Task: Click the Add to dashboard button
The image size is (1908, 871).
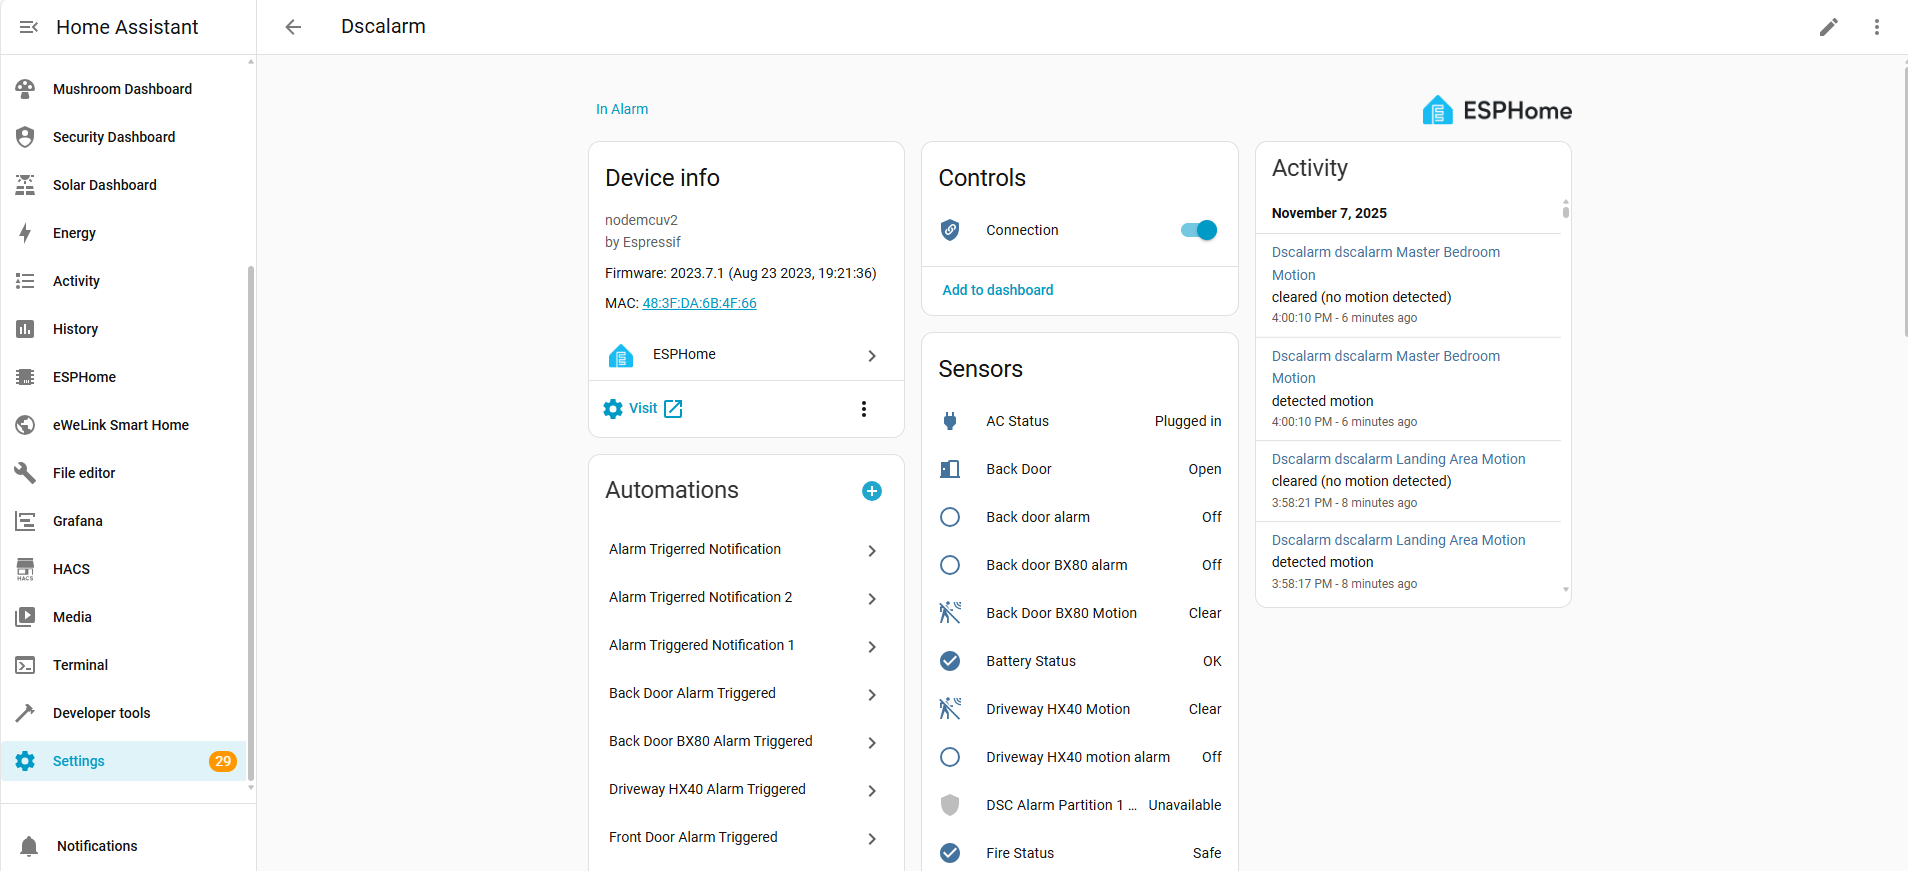Action: [997, 290]
